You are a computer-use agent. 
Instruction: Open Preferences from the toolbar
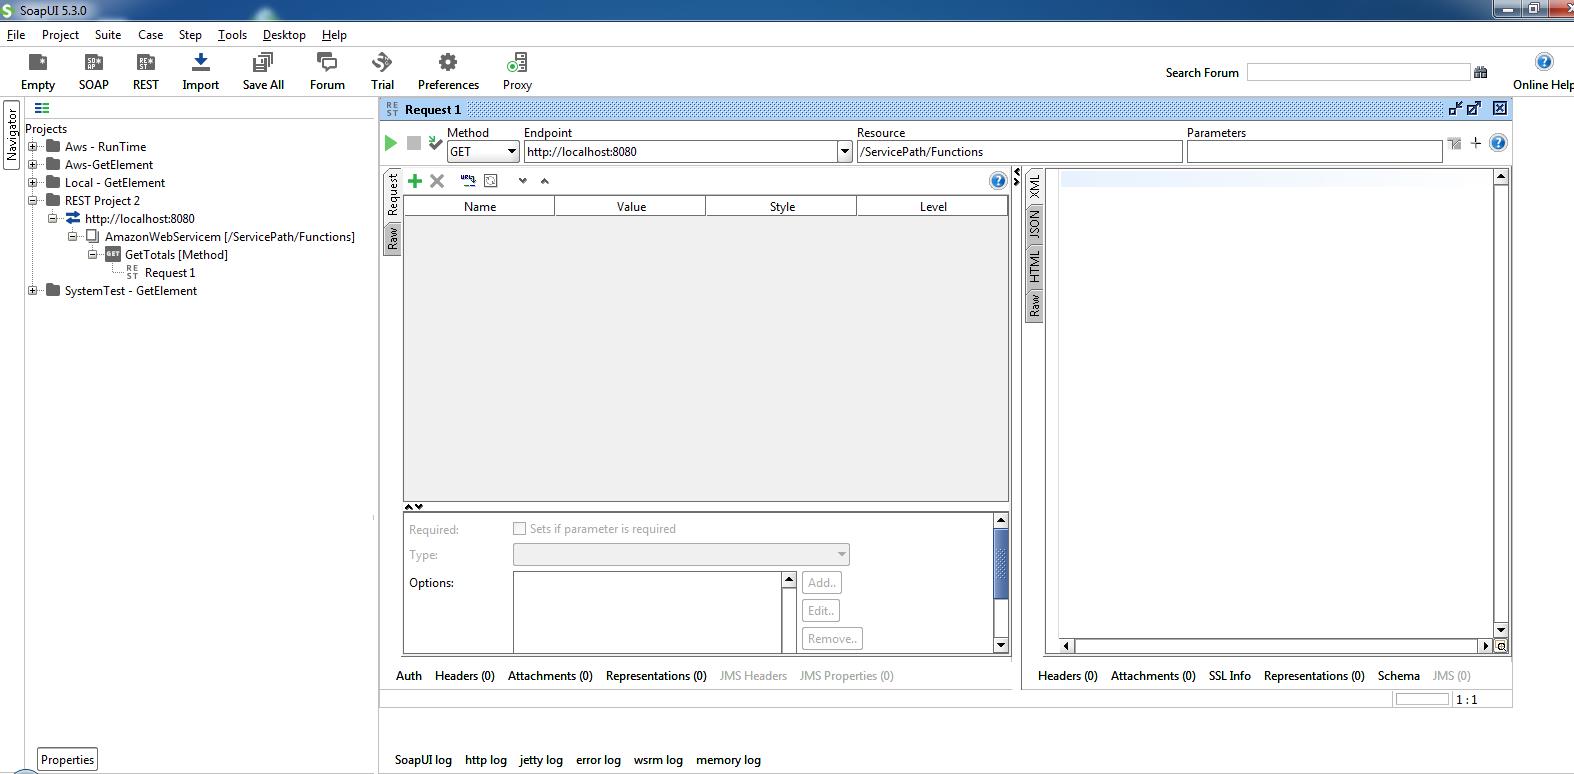pyautogui.click(x=448, y=72)
